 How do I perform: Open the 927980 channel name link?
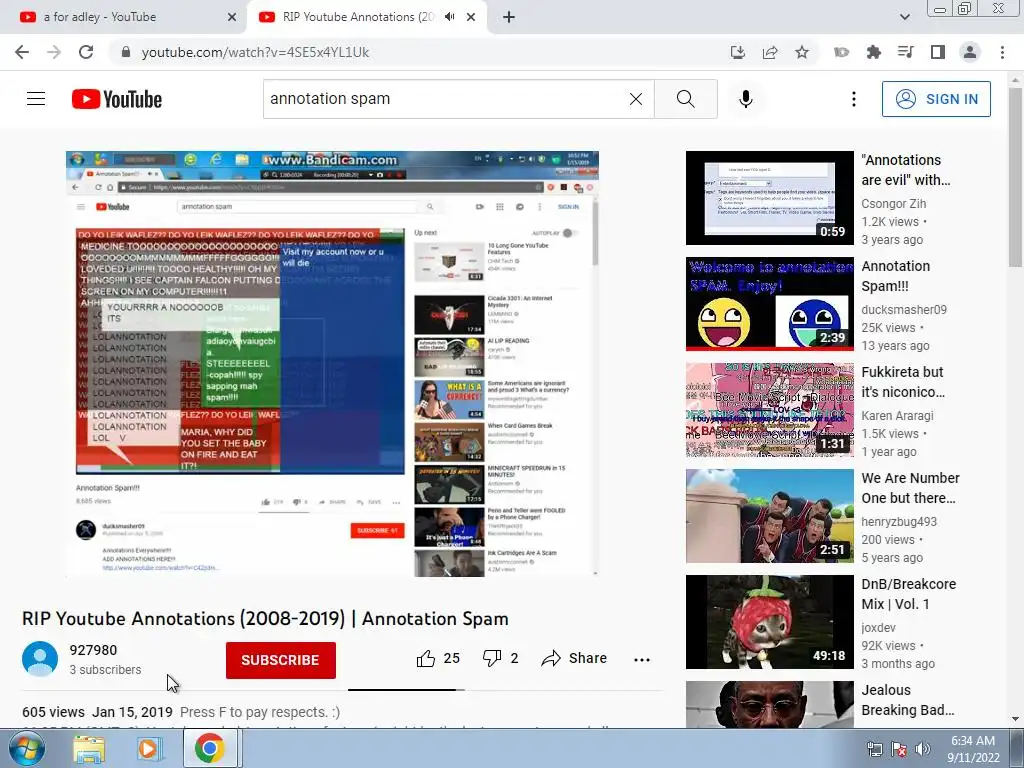tap(93, 650)
